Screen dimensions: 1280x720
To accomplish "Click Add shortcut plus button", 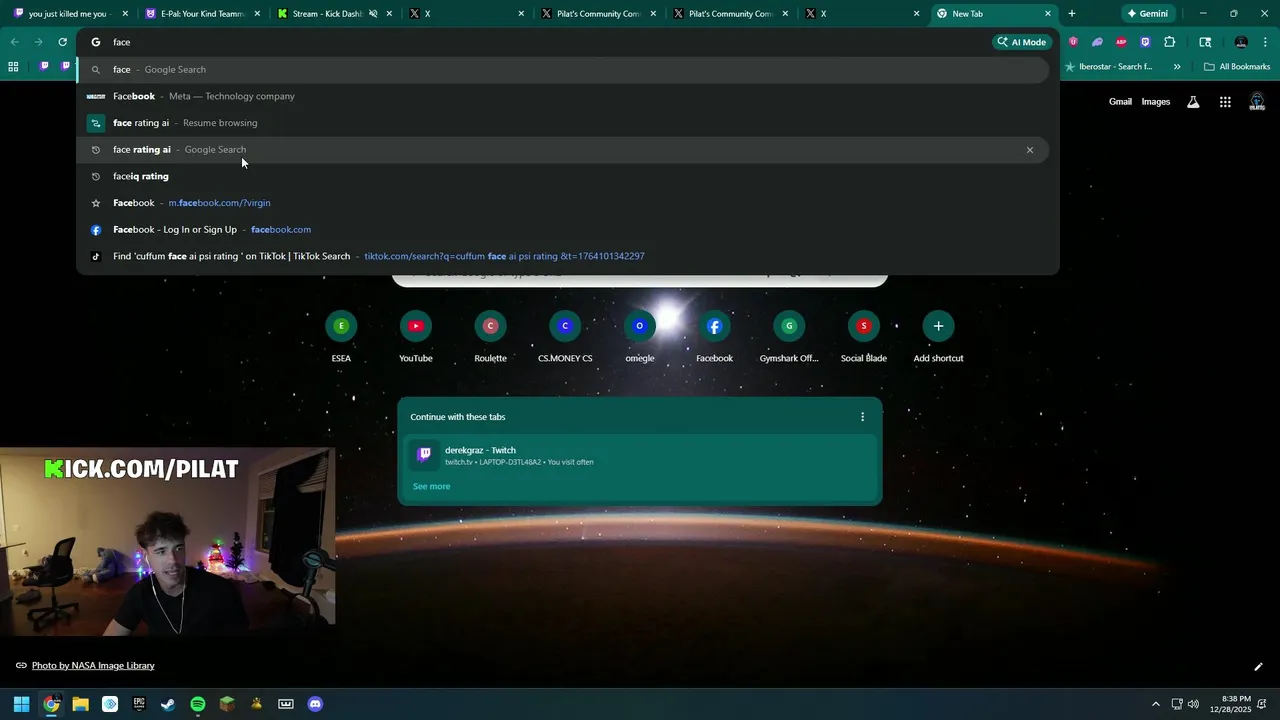I will click(x=938, y=326).
